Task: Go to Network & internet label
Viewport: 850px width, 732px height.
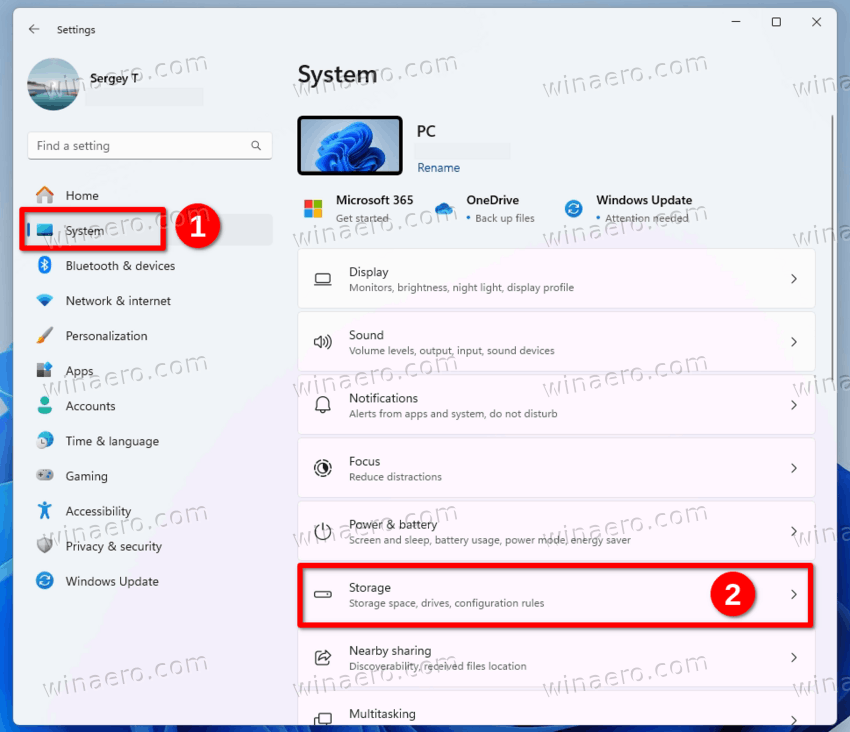Action: (118, 301)
